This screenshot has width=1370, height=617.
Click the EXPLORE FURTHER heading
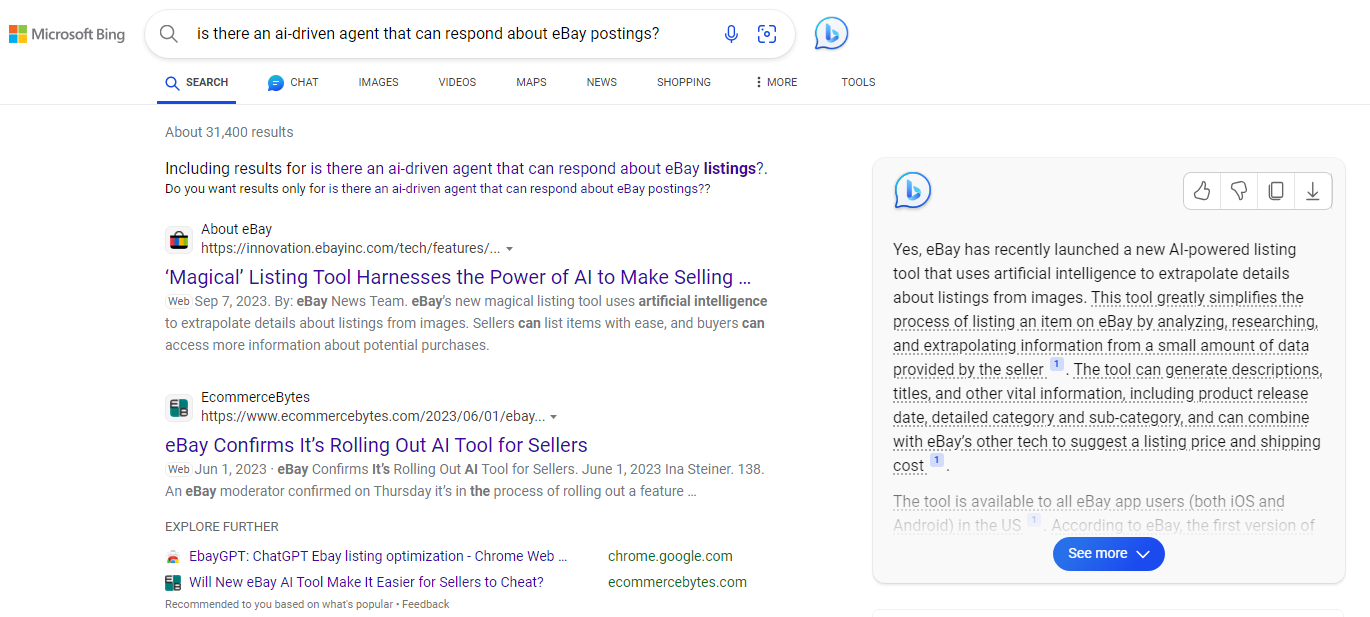[222, 526]
